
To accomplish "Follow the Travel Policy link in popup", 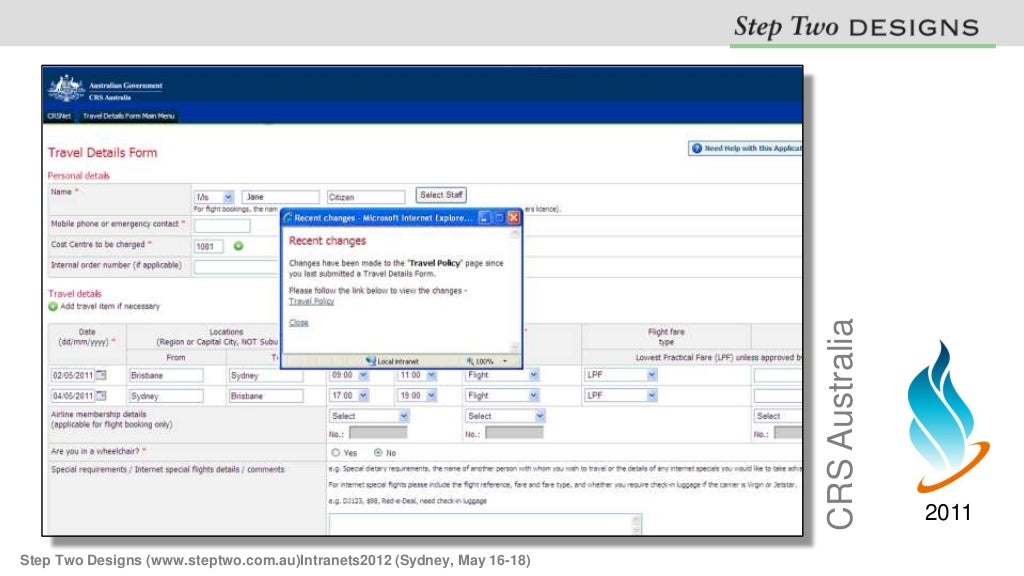I will 312,301.
